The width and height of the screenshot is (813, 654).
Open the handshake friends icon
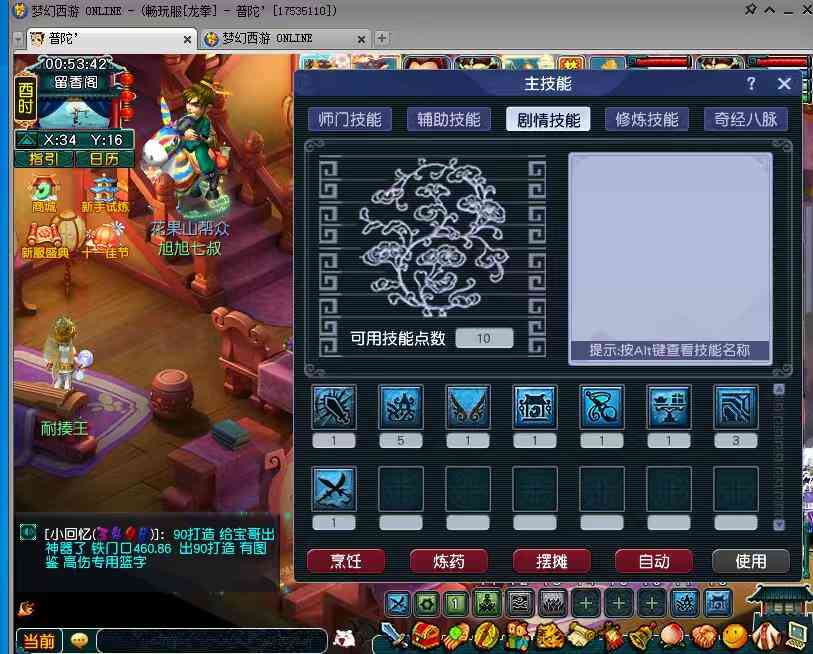coord(704,636)
